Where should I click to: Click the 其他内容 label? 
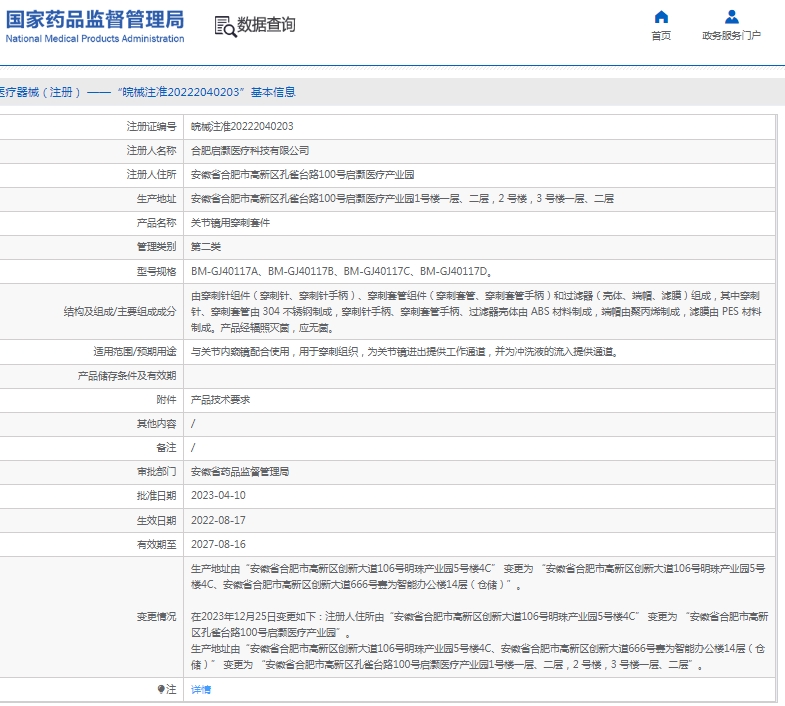156,424
